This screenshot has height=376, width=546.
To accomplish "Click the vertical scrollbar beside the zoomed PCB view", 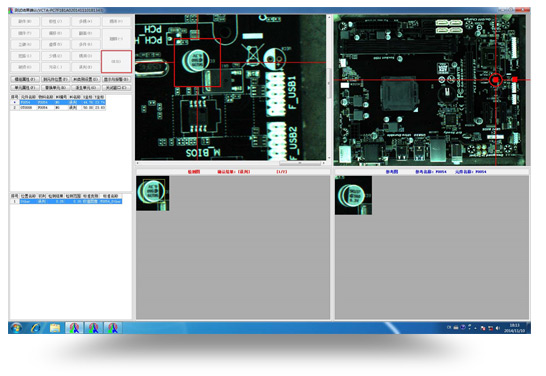I will (328, 87).
